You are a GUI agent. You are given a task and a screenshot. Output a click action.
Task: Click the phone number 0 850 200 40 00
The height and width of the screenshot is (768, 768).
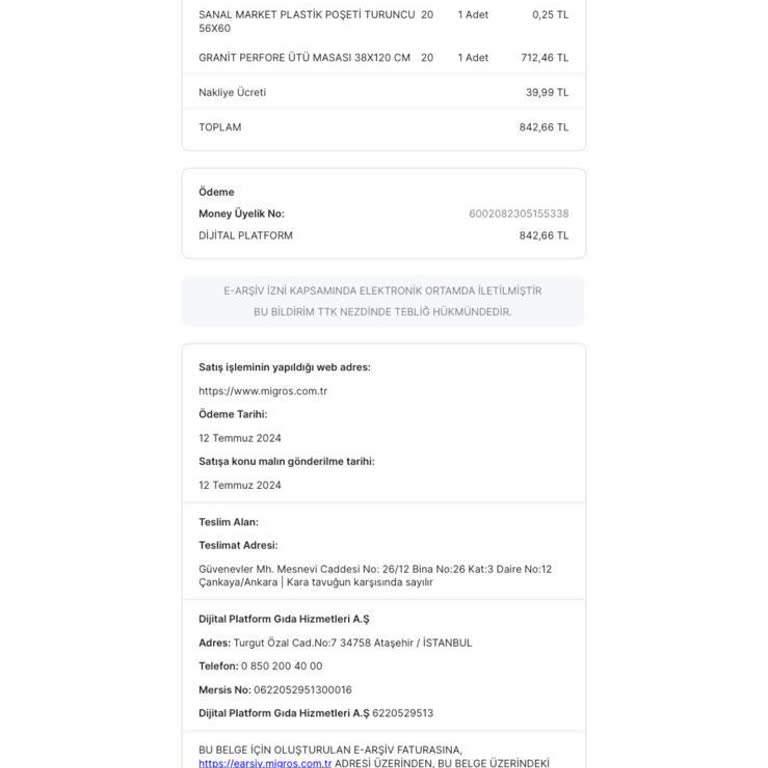[x=281, y=666]
